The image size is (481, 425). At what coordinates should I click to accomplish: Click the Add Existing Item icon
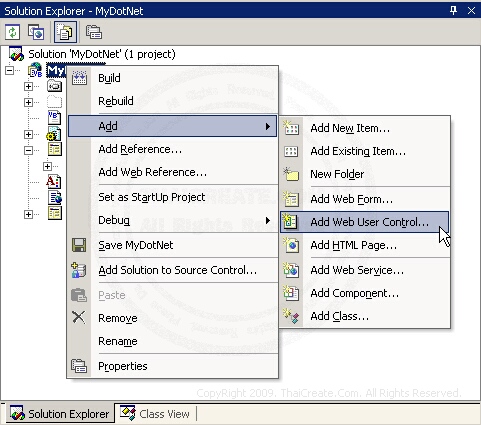pyautogui.click(x=291, y=151)
